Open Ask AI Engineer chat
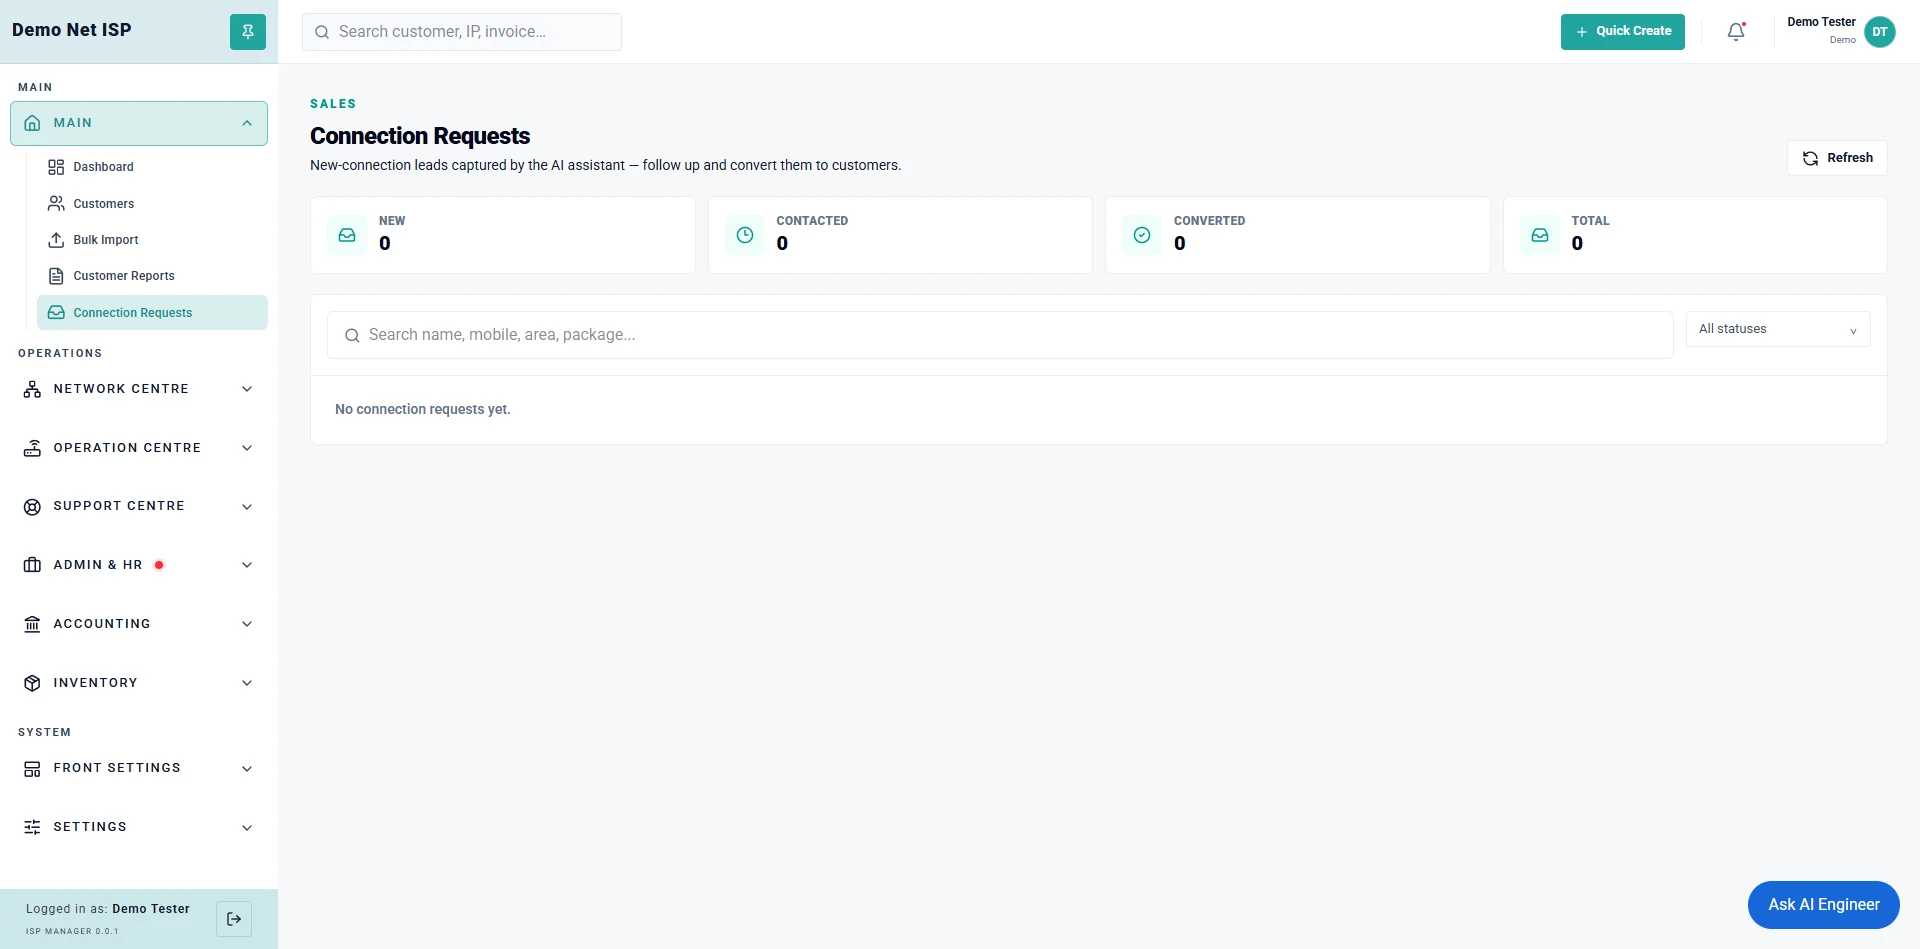Viewport: 1920px width, 949px height. pyautogui.click(x=1823, y=905)
